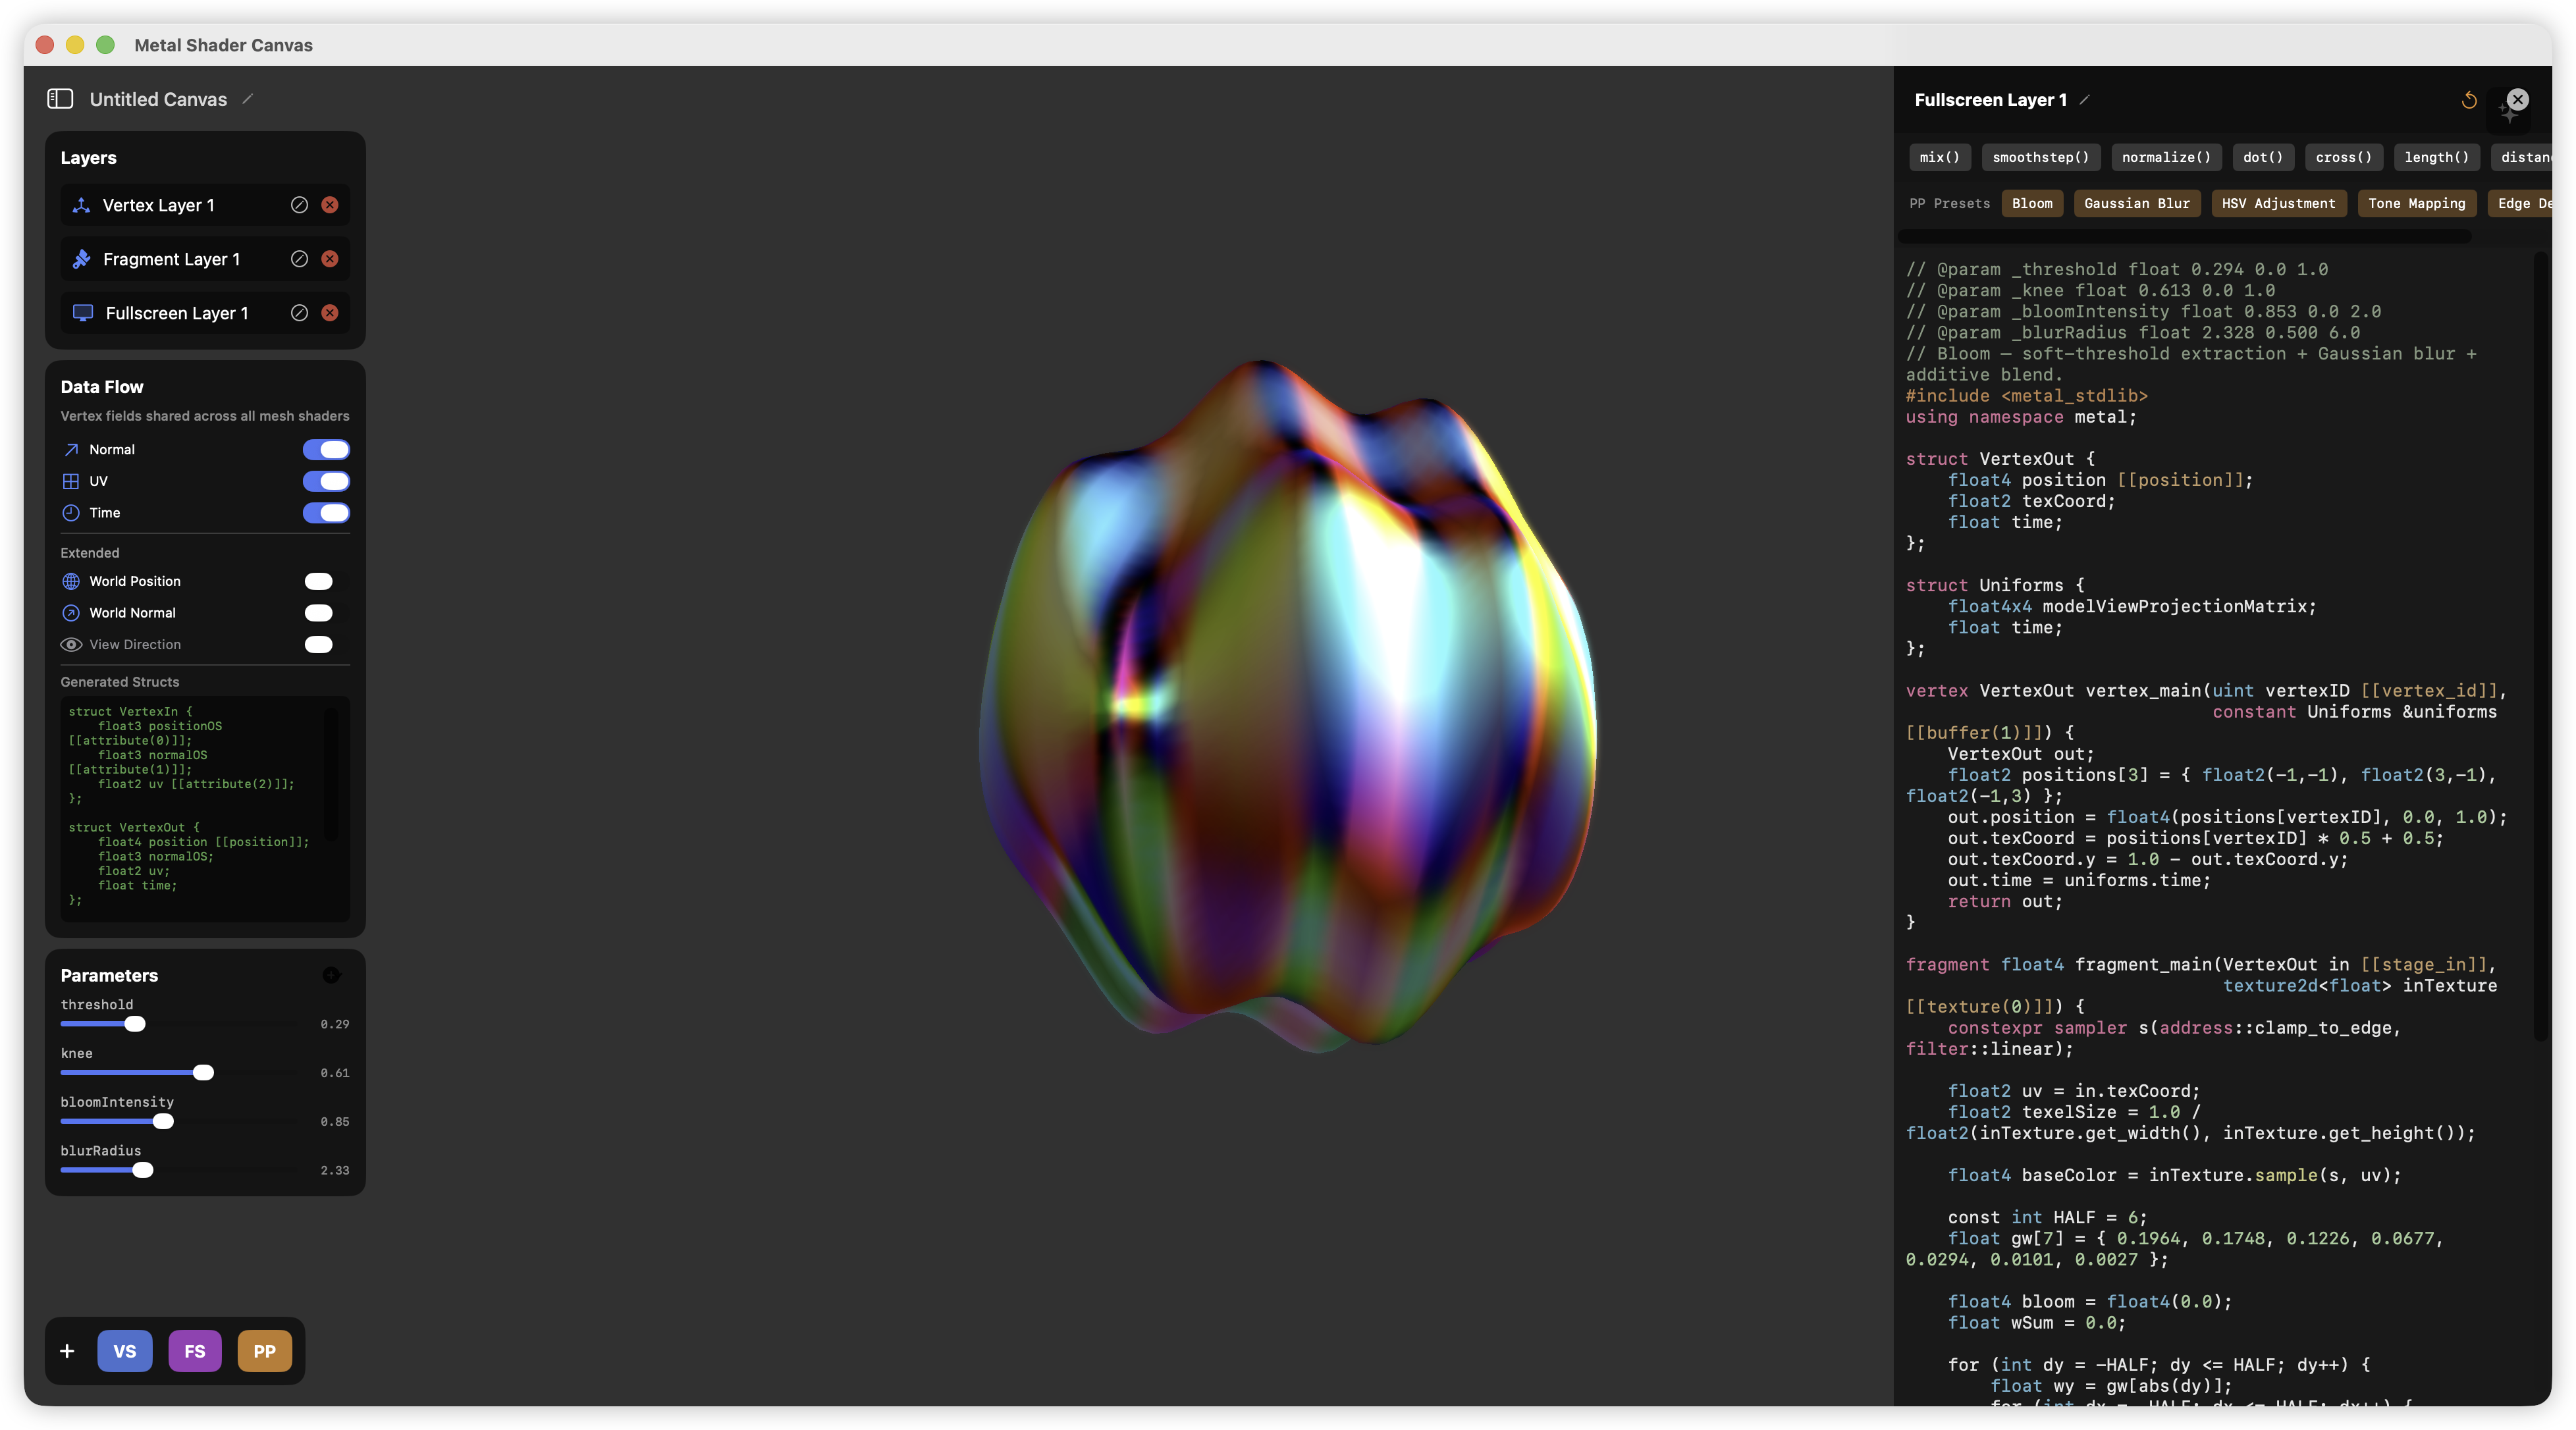The height and width of the screenshot is (1430, 2576).
Task: Insert the normalize() function snippet
Action: (x=2166, y=157)
